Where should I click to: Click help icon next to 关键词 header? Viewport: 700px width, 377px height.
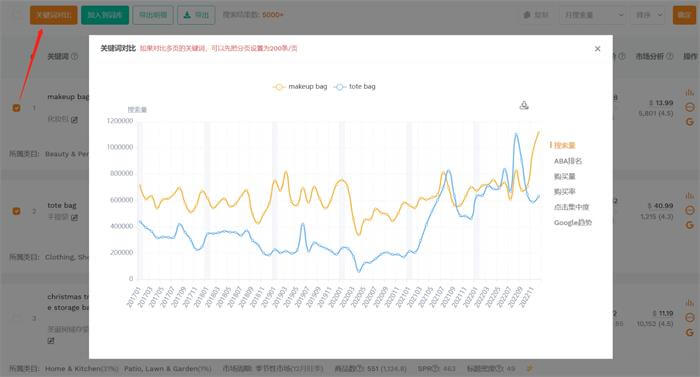coord(75,56)
